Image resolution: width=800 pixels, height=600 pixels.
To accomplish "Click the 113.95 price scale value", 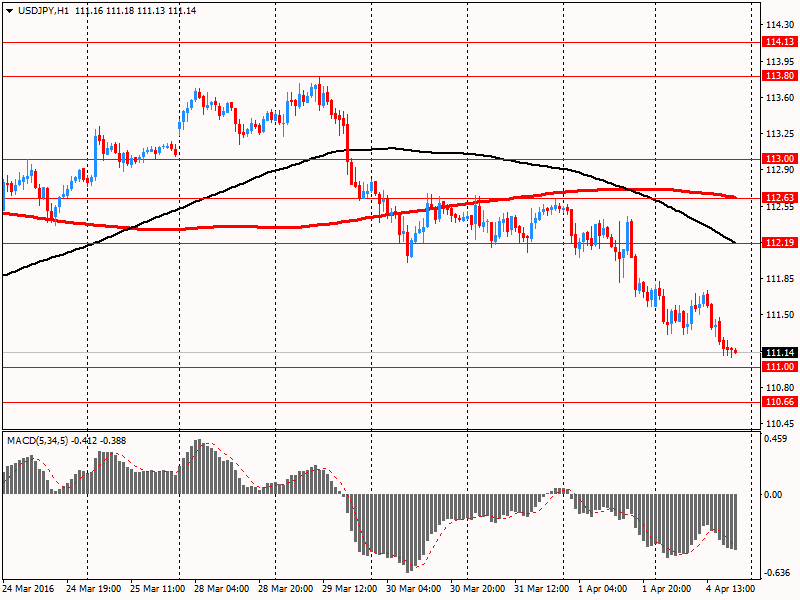I will click(x=780, y=62).
